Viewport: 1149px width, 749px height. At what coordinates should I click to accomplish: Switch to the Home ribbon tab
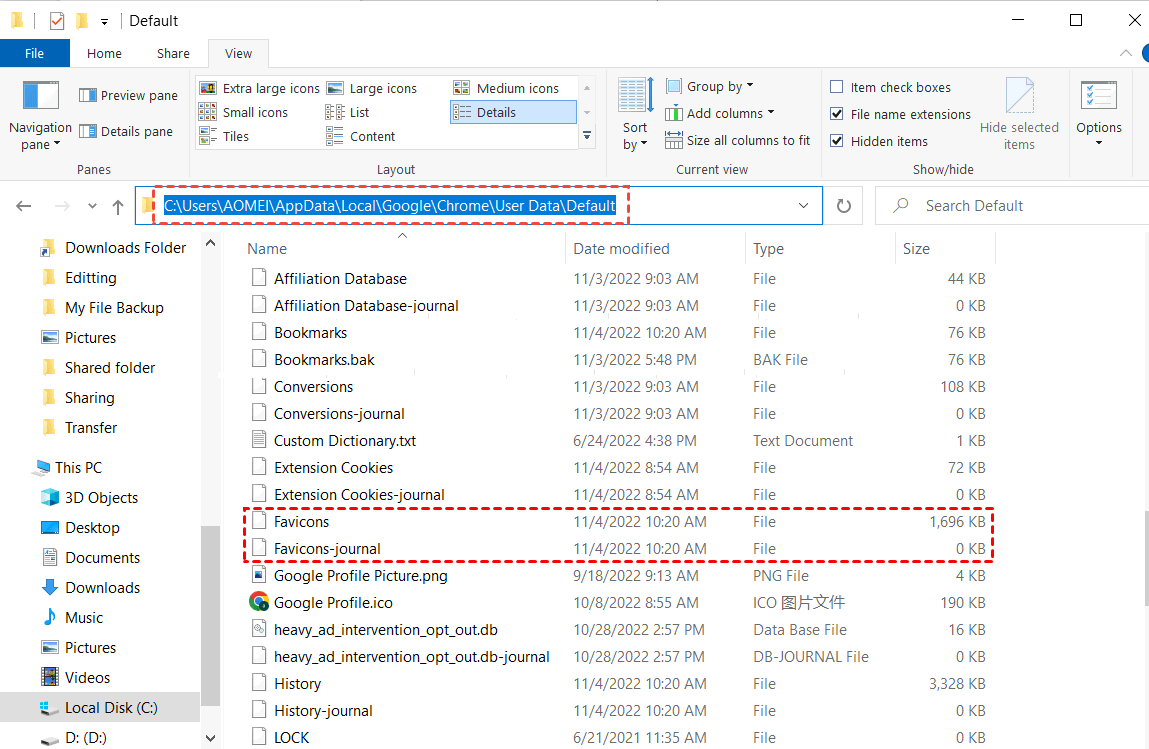click(104, 53)
